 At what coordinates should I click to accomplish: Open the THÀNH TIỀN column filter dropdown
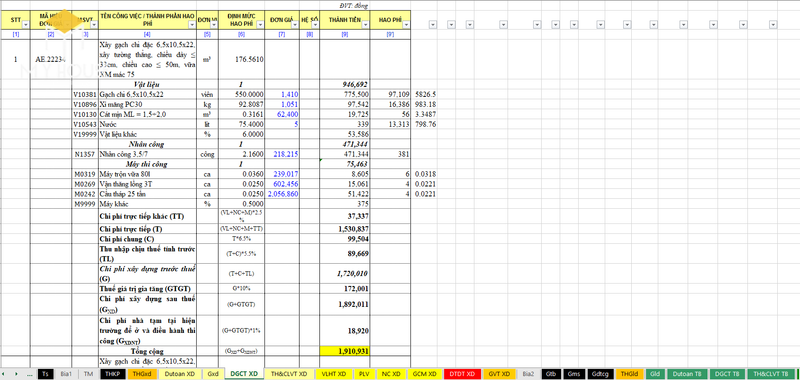365,24
